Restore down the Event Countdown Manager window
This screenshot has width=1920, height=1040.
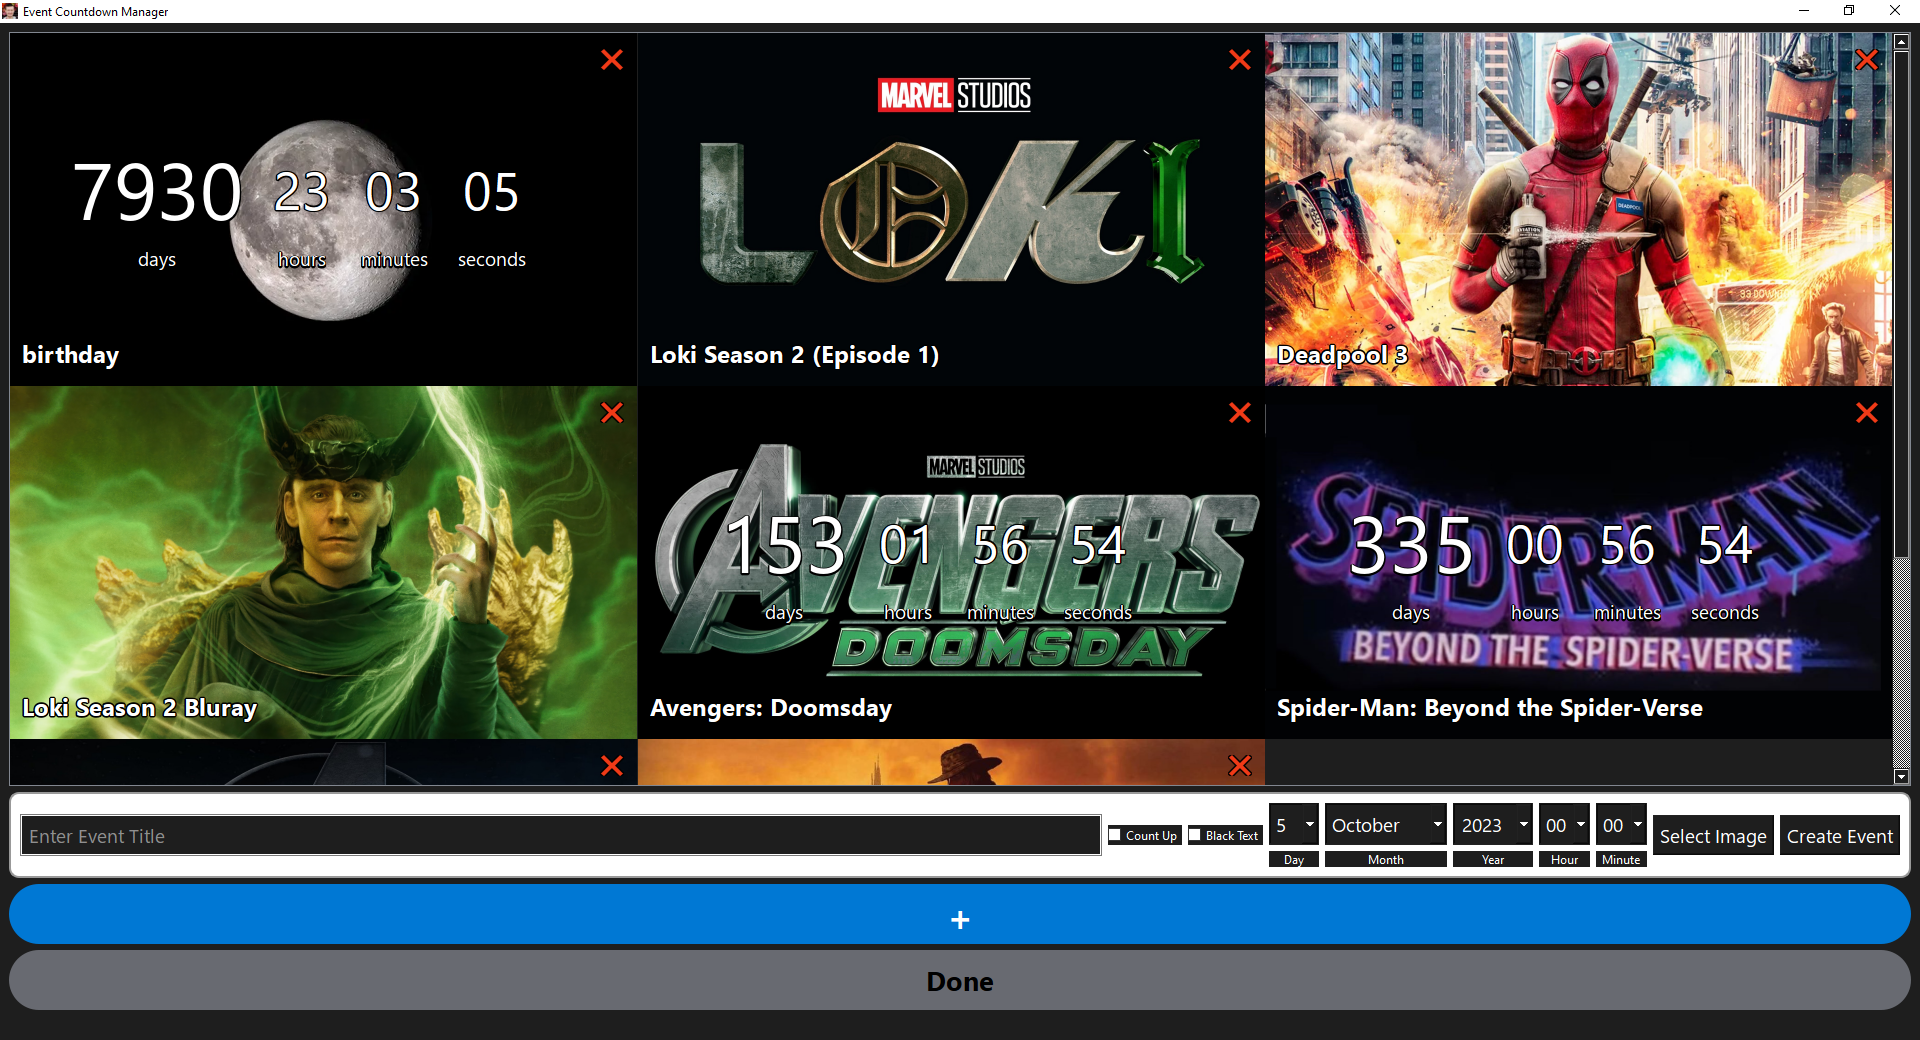pyautogui.click(x=1849, y=11)
